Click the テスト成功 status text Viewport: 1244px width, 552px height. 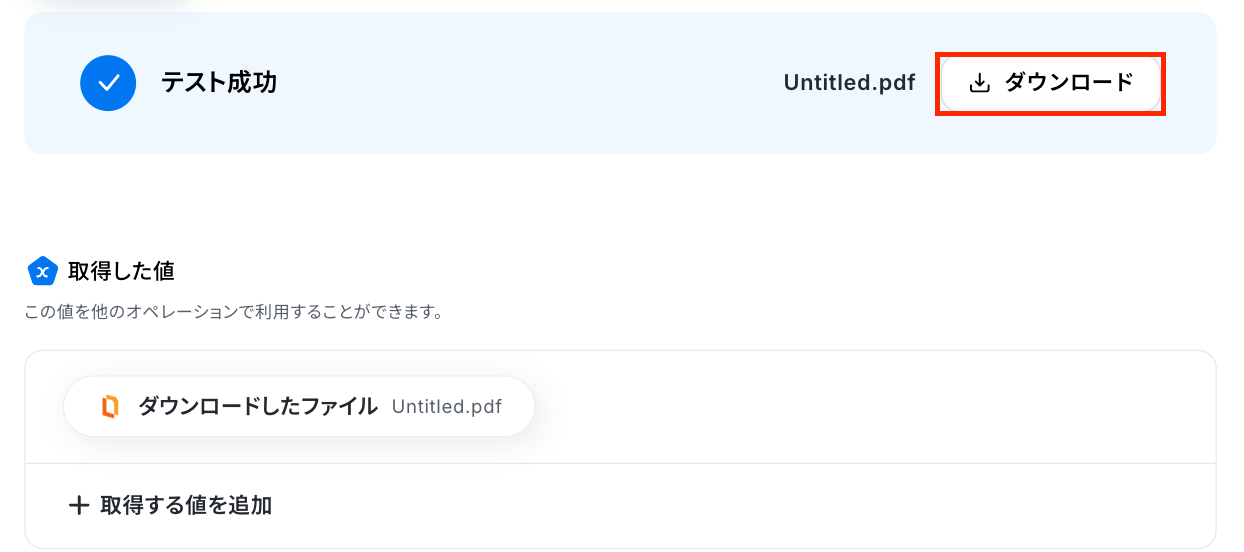point(219,83)
